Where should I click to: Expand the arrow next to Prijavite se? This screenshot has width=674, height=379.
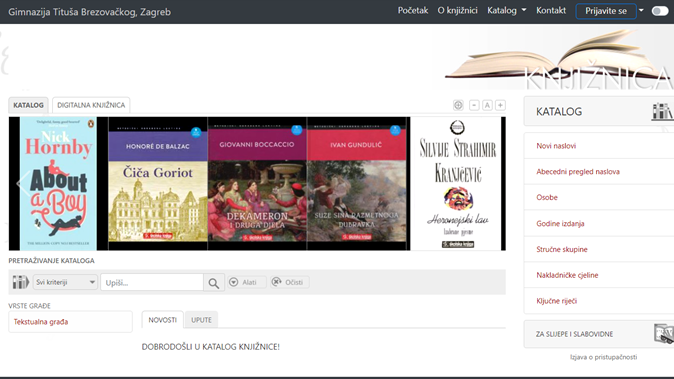(641, 10)
